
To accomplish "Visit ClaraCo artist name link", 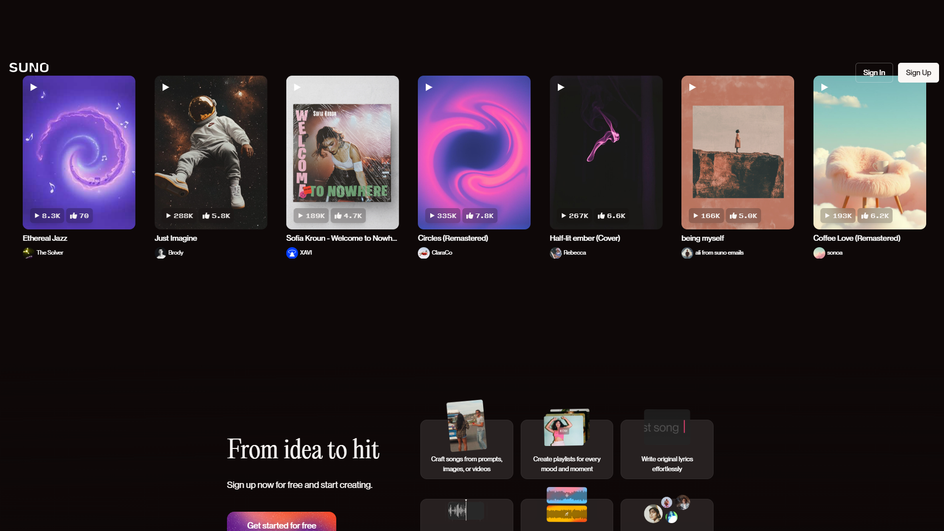I will 442,253.
